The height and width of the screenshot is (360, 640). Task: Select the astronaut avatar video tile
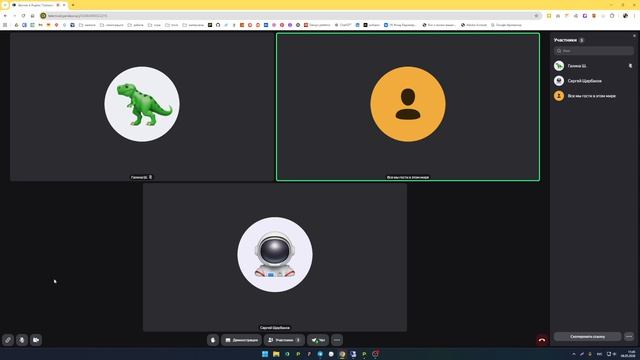click(x=275, y=257)
